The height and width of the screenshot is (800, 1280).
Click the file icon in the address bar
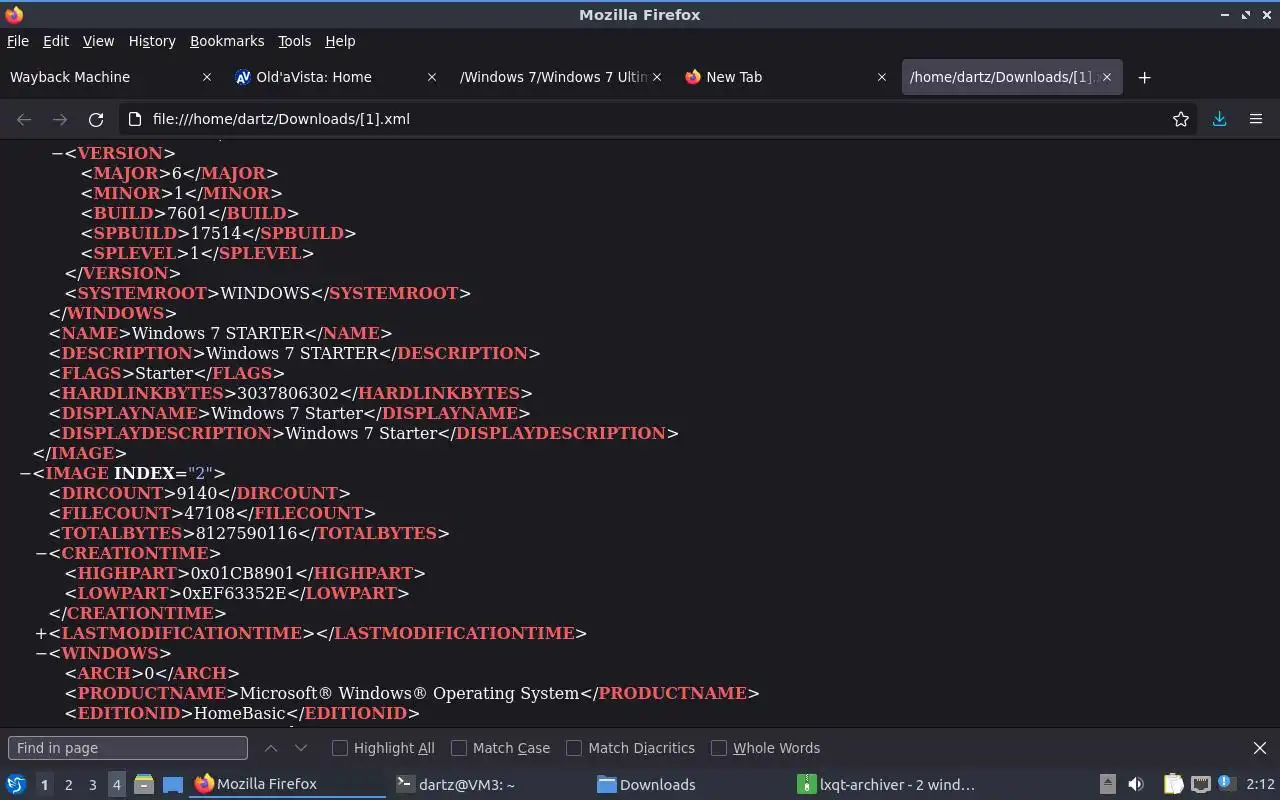[x=135, y=119]
